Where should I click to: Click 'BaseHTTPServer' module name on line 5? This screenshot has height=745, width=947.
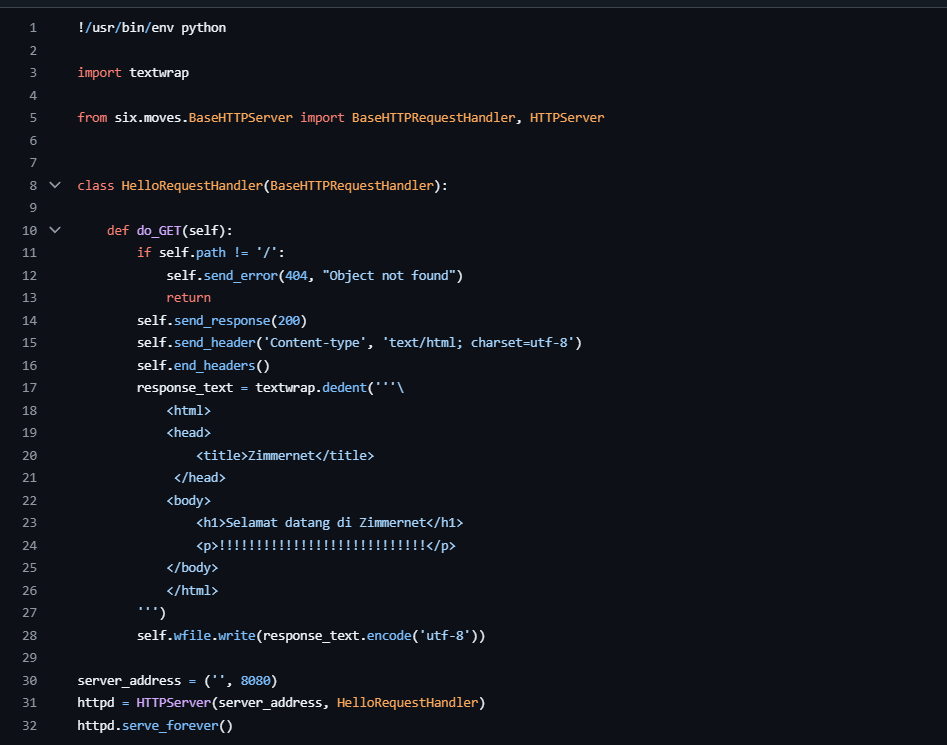[x=240, y=118]
